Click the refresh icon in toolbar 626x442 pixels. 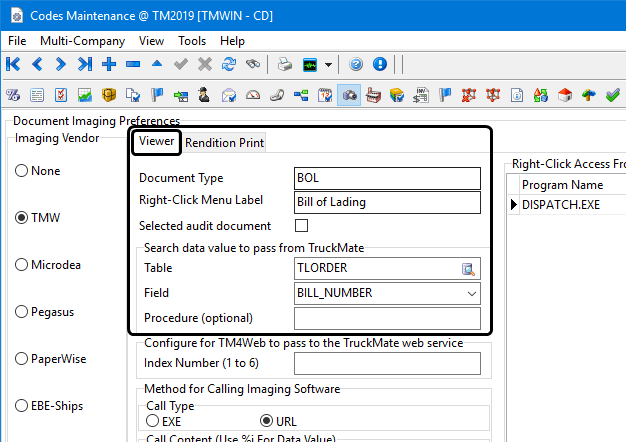(x=228, y=64)
